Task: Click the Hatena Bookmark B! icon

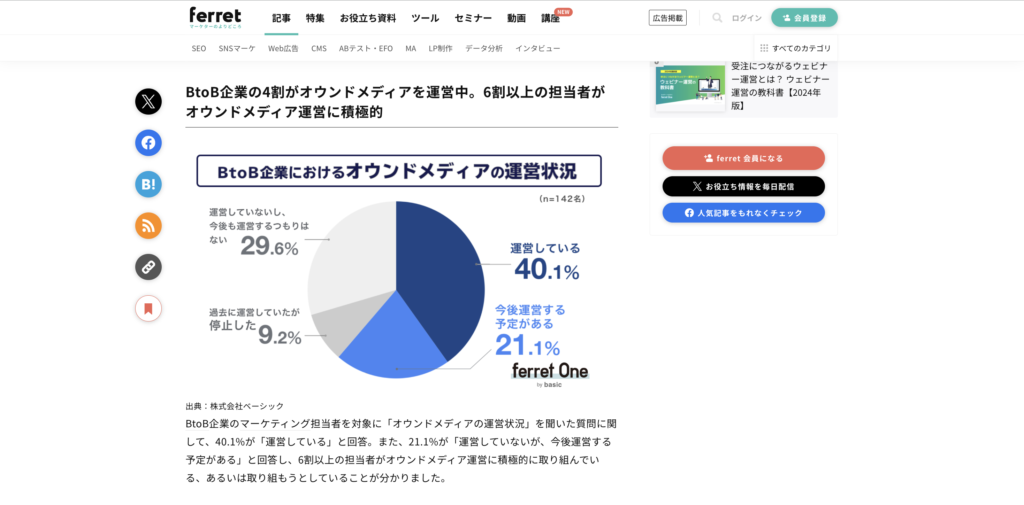Action: pos(148,184)
